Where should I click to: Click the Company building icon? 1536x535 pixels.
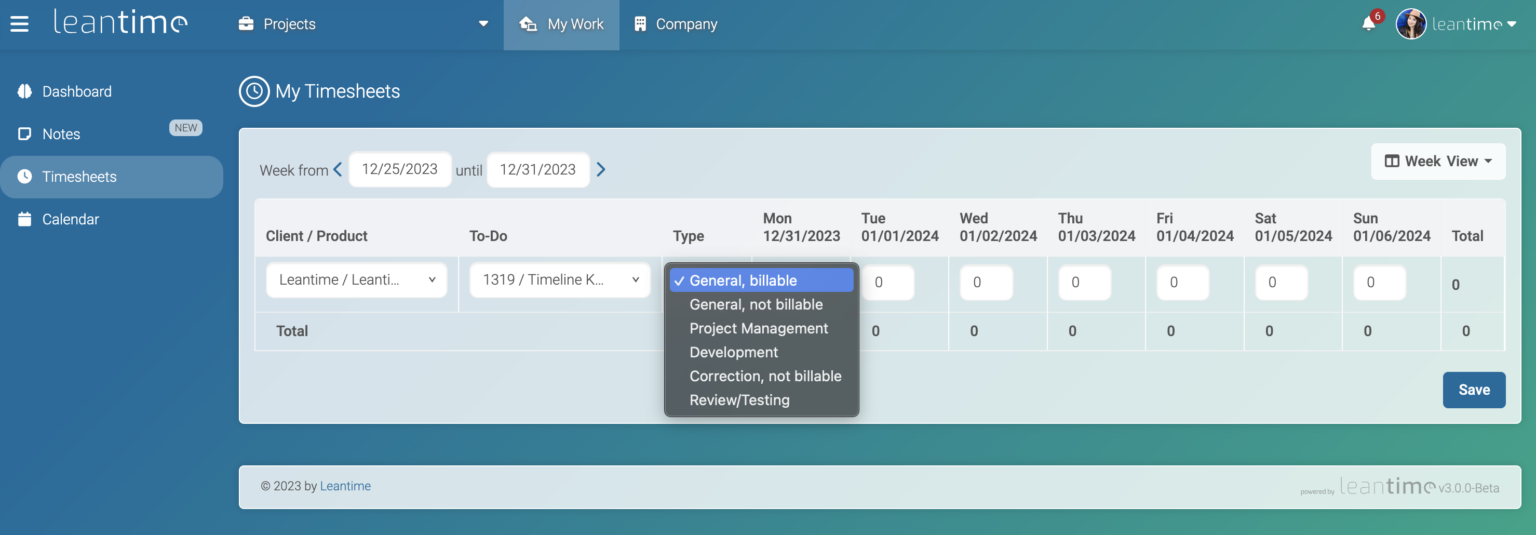coord(641,24)
